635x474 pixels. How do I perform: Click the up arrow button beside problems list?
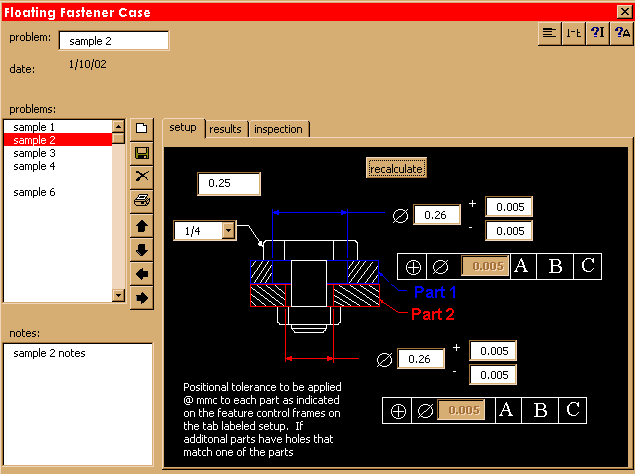tap(142, 226)
